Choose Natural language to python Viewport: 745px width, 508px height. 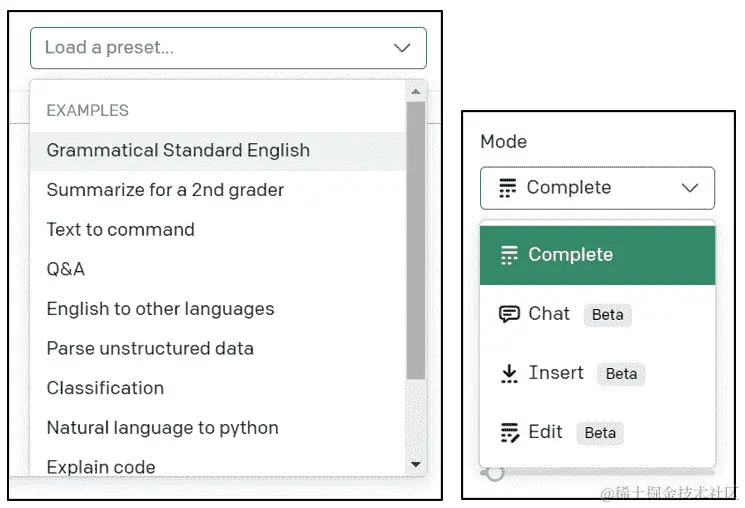(x=162, y=428)
